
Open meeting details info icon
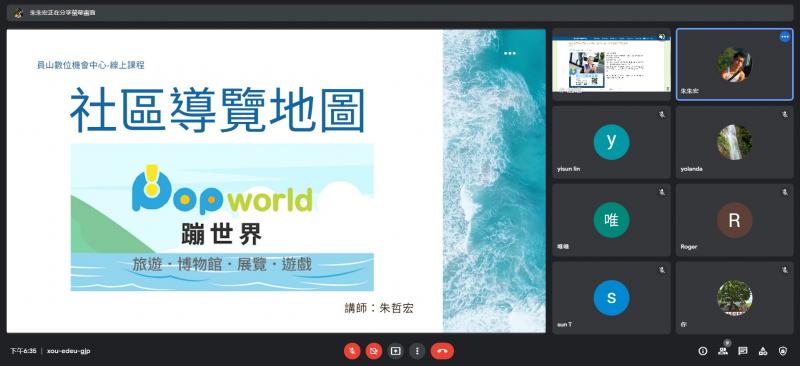(703, 351)
